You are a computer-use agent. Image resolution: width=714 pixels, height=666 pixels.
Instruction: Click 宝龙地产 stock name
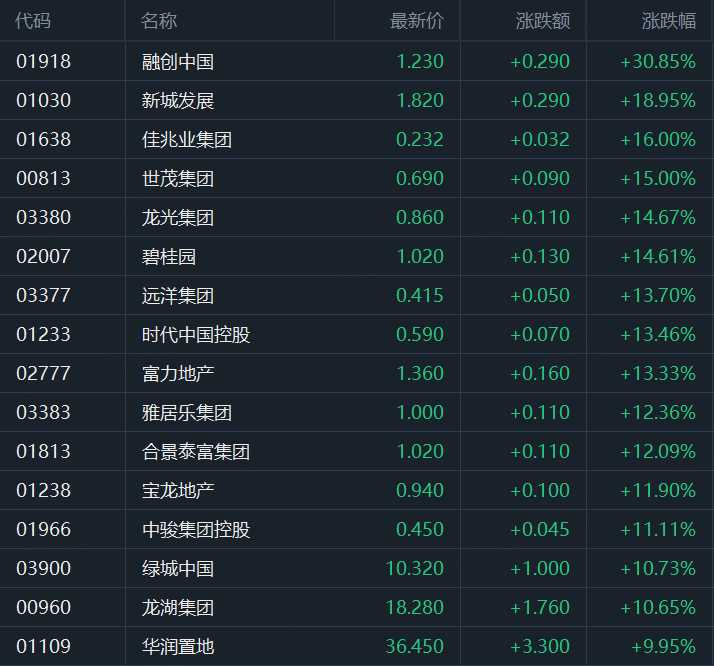coord(178,490)
